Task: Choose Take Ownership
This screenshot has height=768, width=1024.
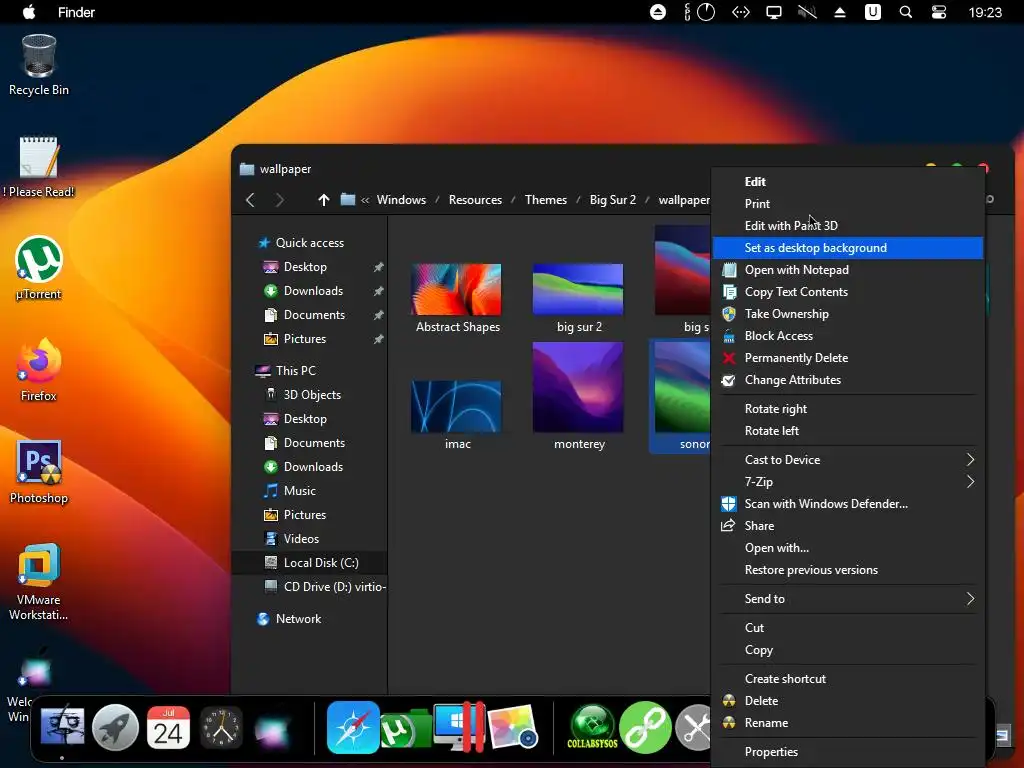Action: [x=848, y=314]
